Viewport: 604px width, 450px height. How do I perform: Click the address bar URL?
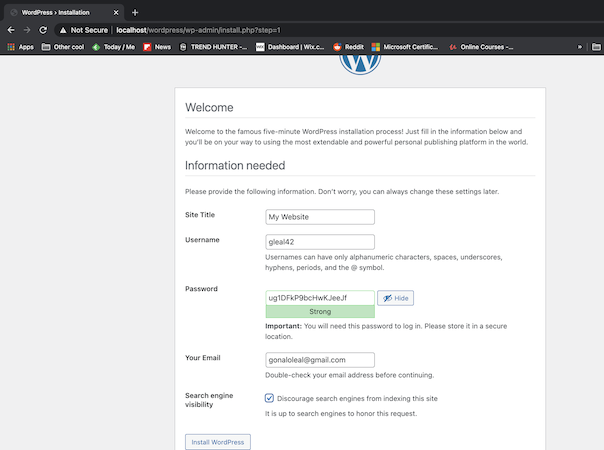198,30
